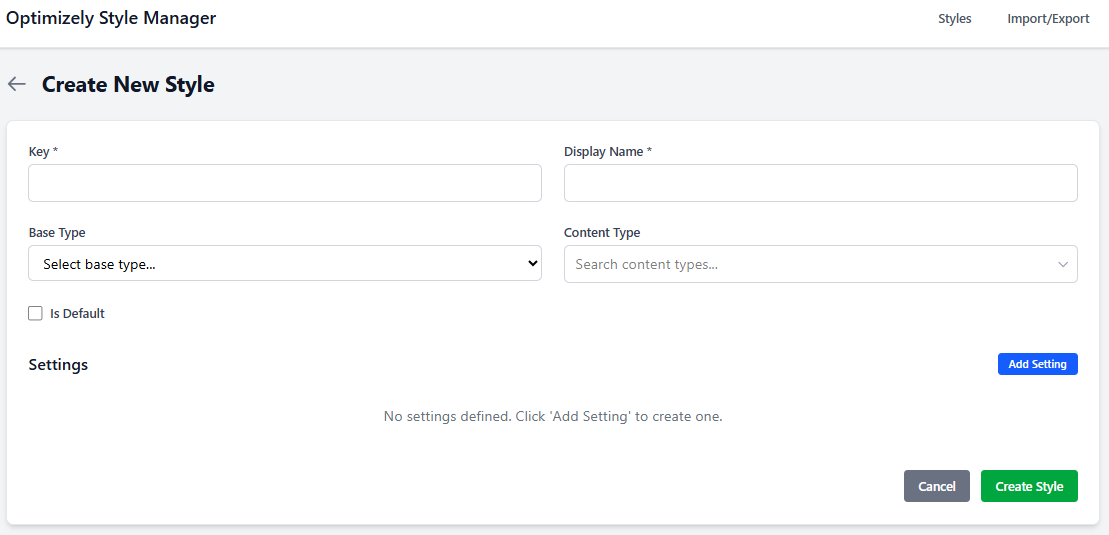Click the Base Type label
This screenshot has height=535, width=1109.
(57, 232)
